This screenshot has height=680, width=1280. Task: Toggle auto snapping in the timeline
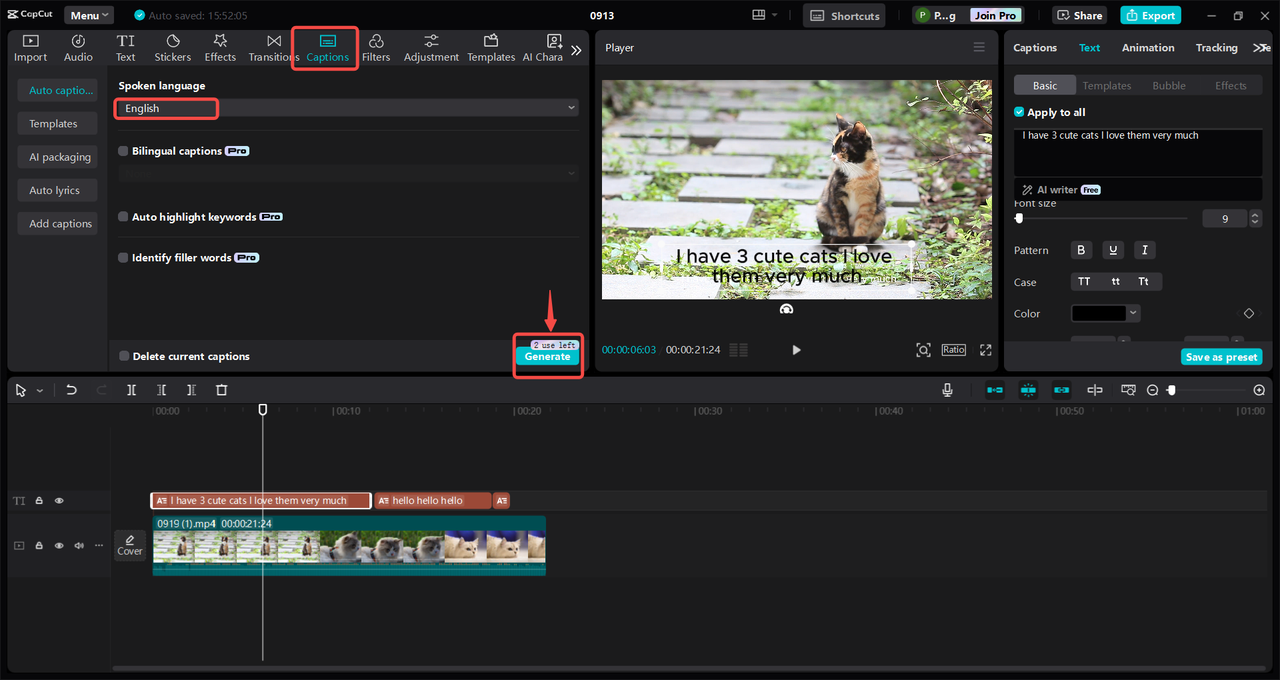point(1028,390)
